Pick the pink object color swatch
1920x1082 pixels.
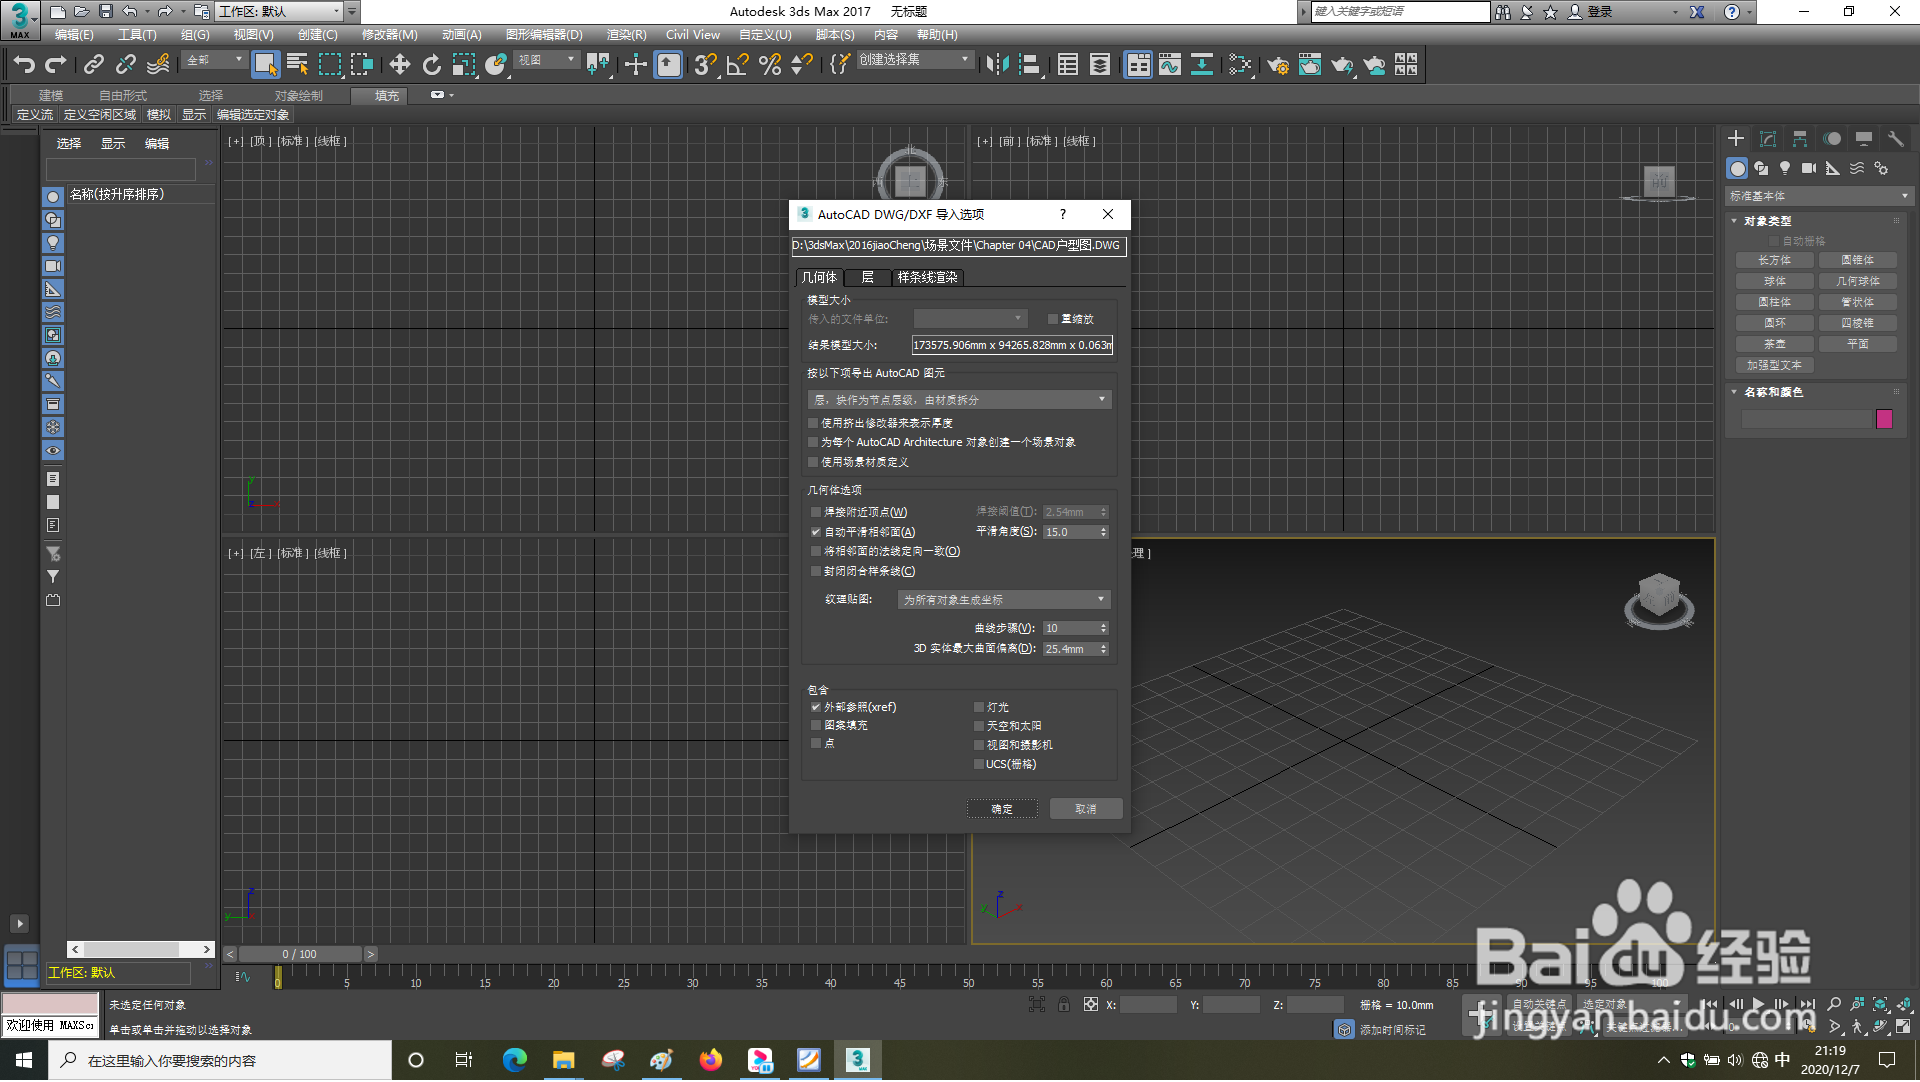point(1884,419)
